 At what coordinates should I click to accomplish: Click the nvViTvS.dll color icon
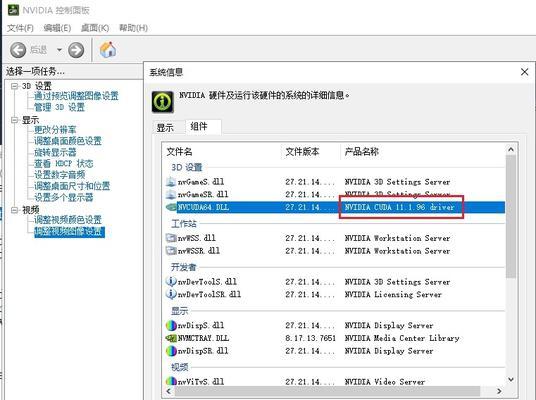(171, 381)
